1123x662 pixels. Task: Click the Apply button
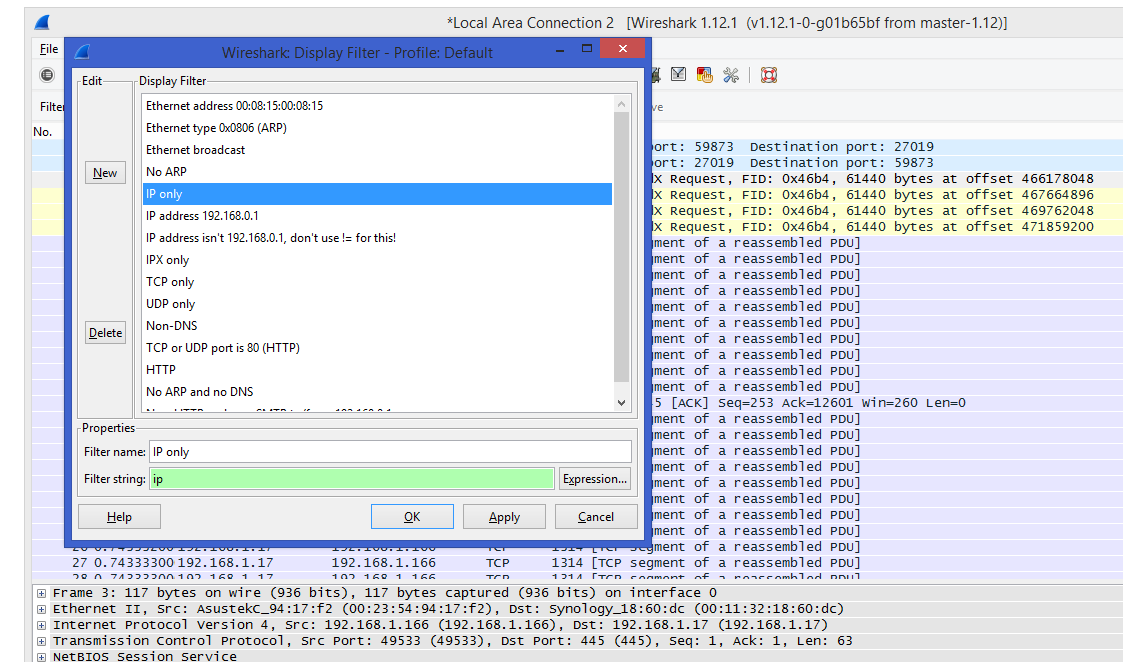504,517
